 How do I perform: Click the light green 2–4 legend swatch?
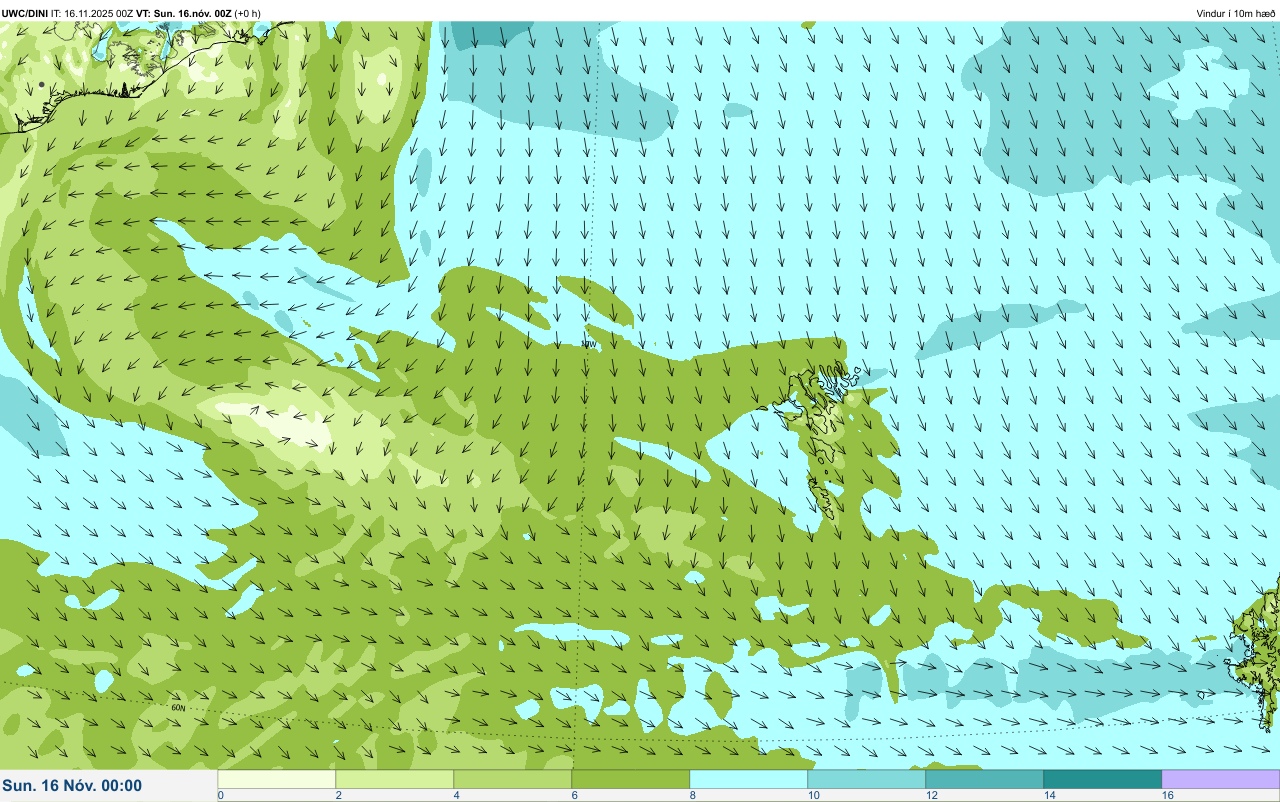click(395, 779)
